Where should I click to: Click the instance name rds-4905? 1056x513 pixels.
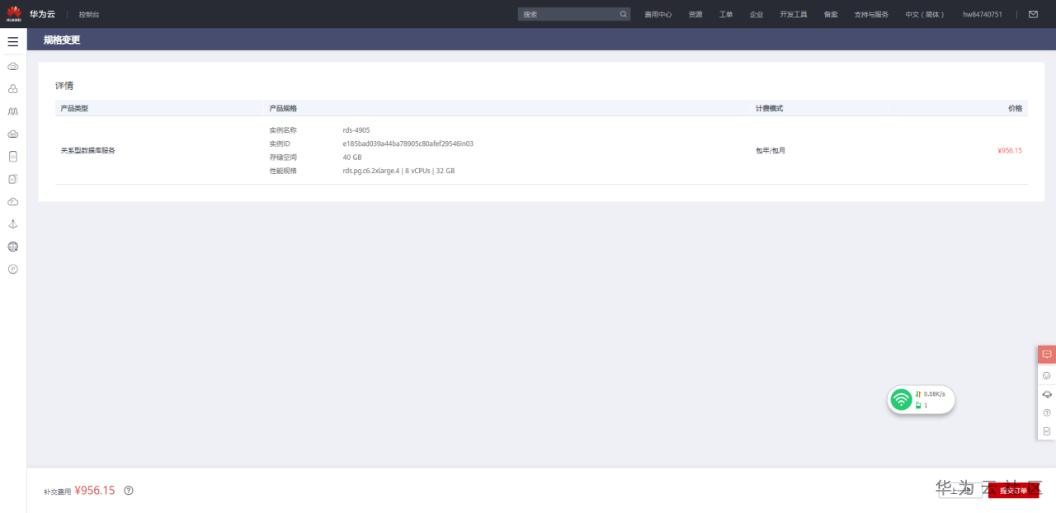[356, 130]
